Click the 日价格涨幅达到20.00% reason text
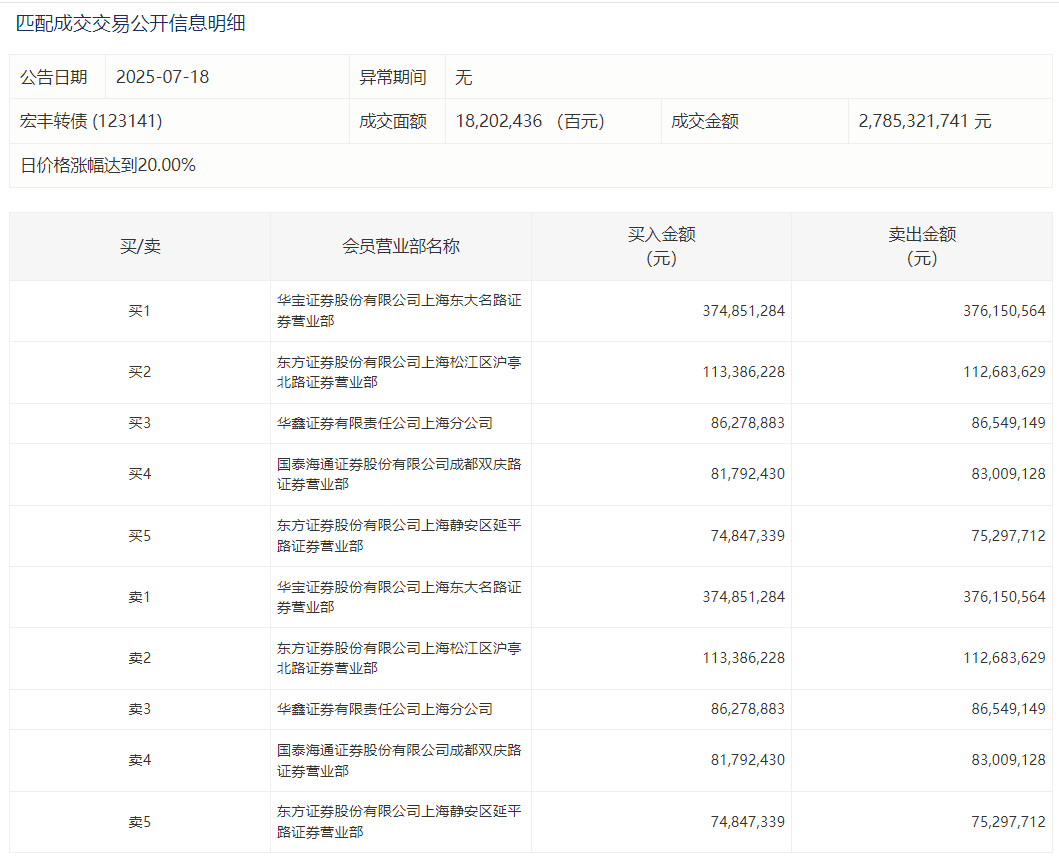 tap(108, 166)
